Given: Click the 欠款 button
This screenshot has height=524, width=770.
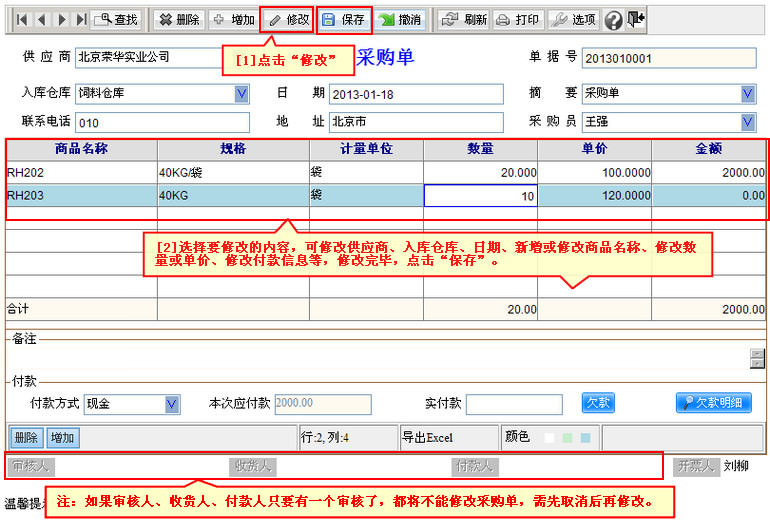Looking at the screenshot, I should (597, 403).
